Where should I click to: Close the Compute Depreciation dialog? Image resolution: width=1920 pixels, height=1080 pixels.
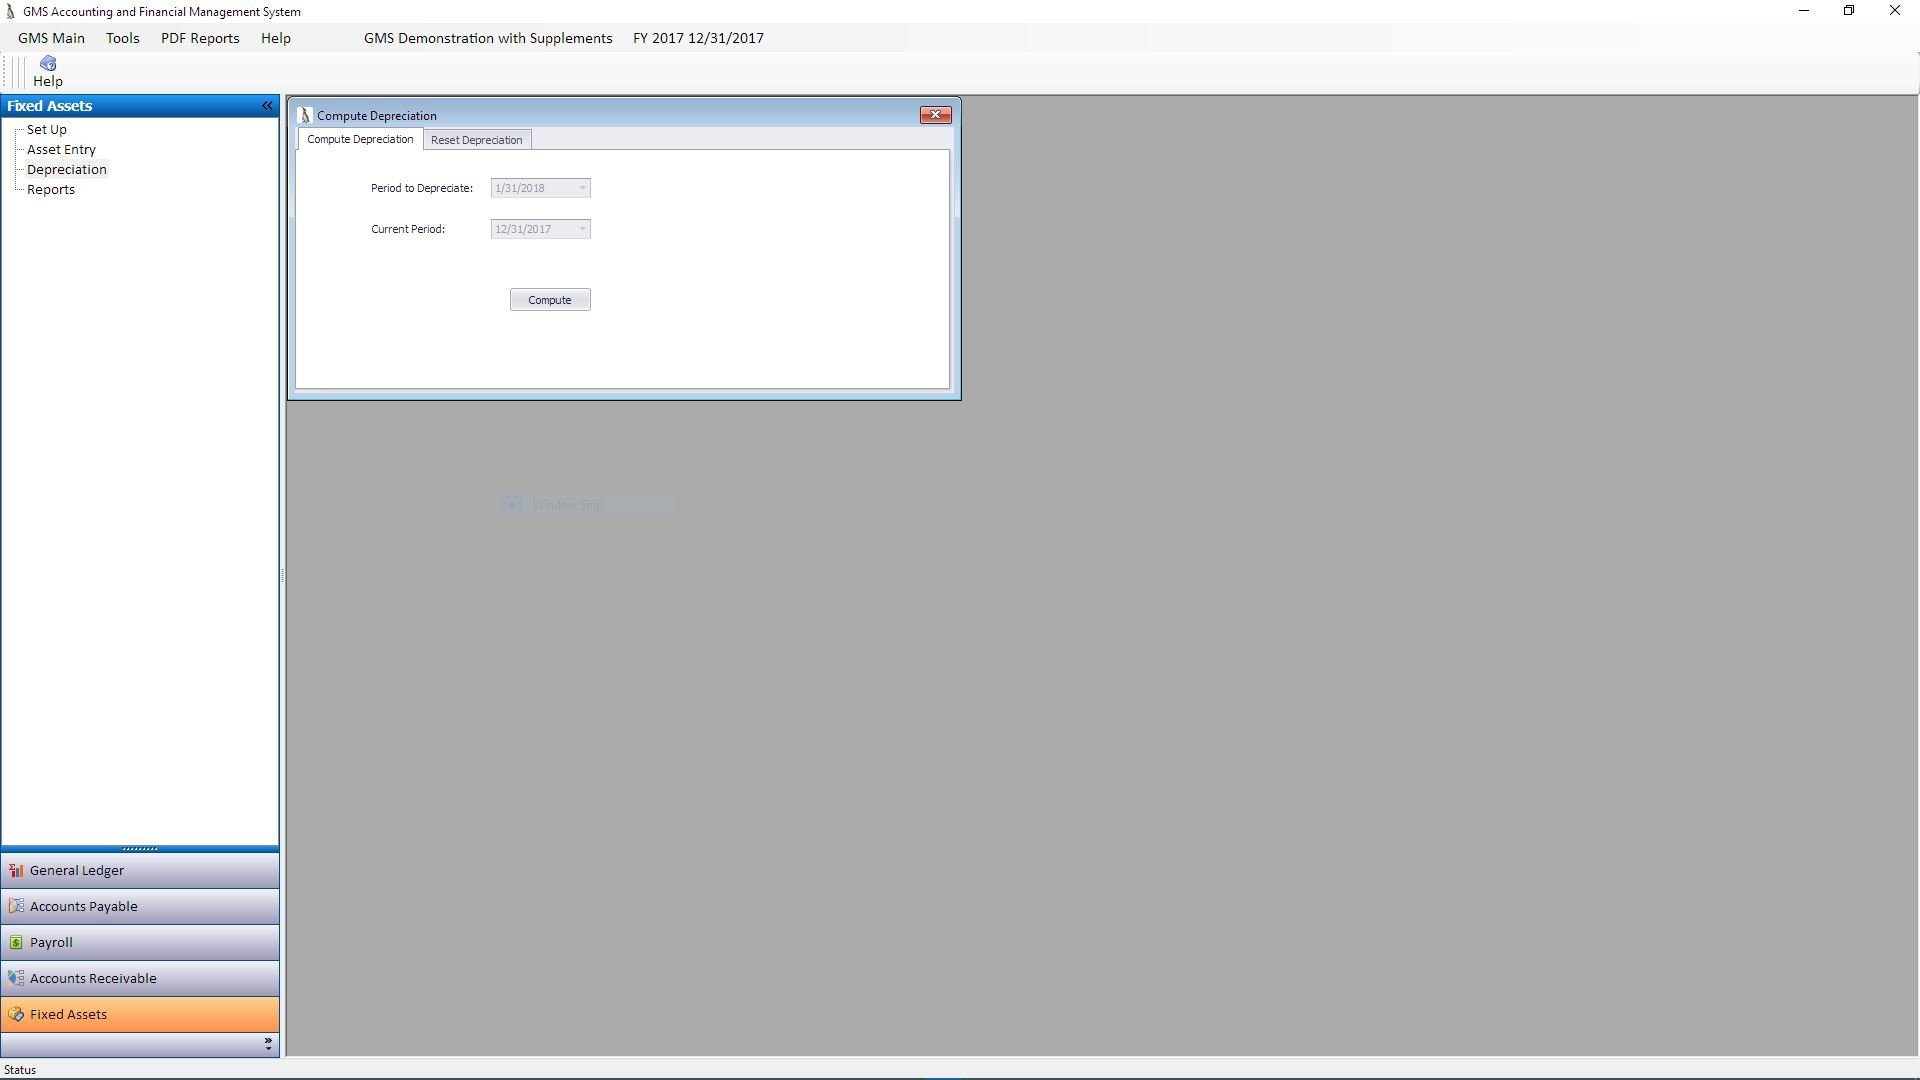[x=935, y=115]
